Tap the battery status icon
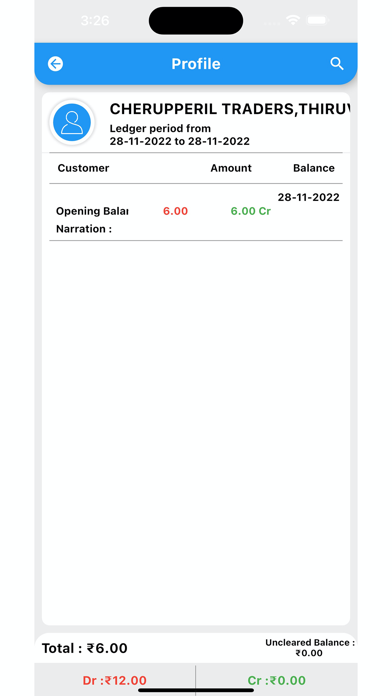This screenshot has width=392, height=696. click(317, 20)
